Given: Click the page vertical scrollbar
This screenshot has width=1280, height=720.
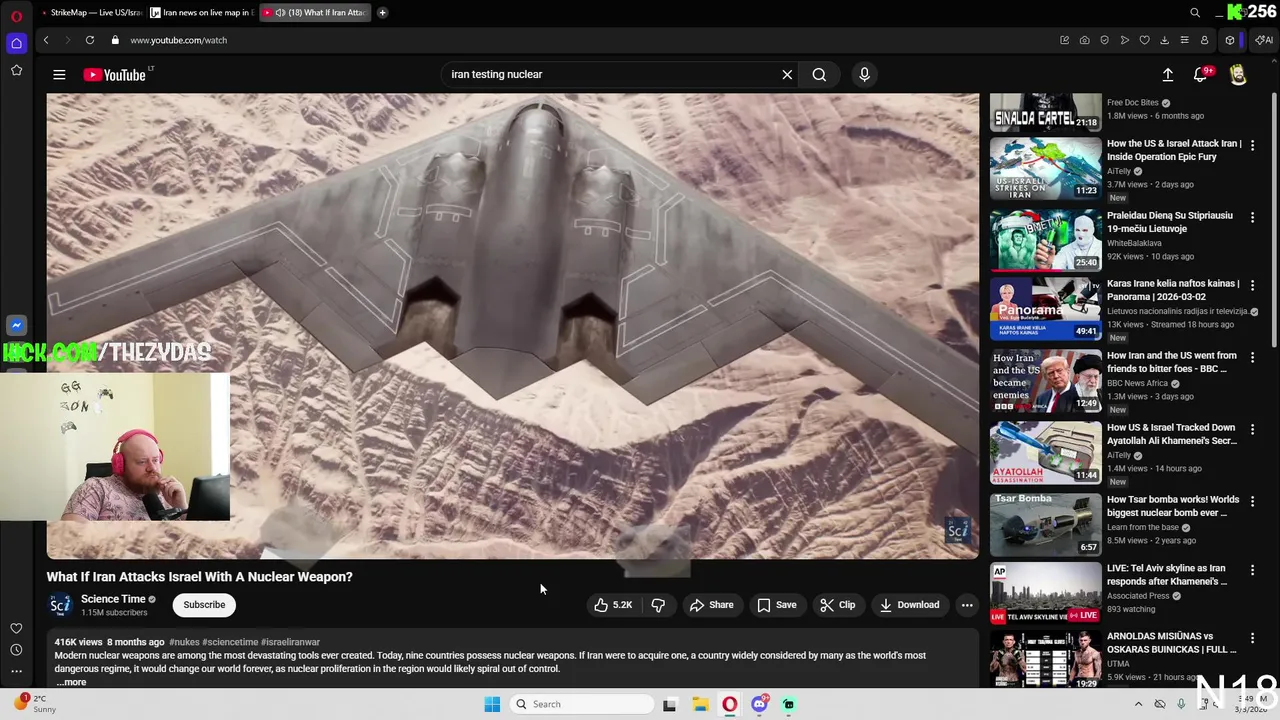Looking at the screenshot, I should [x=1274, y=220].
